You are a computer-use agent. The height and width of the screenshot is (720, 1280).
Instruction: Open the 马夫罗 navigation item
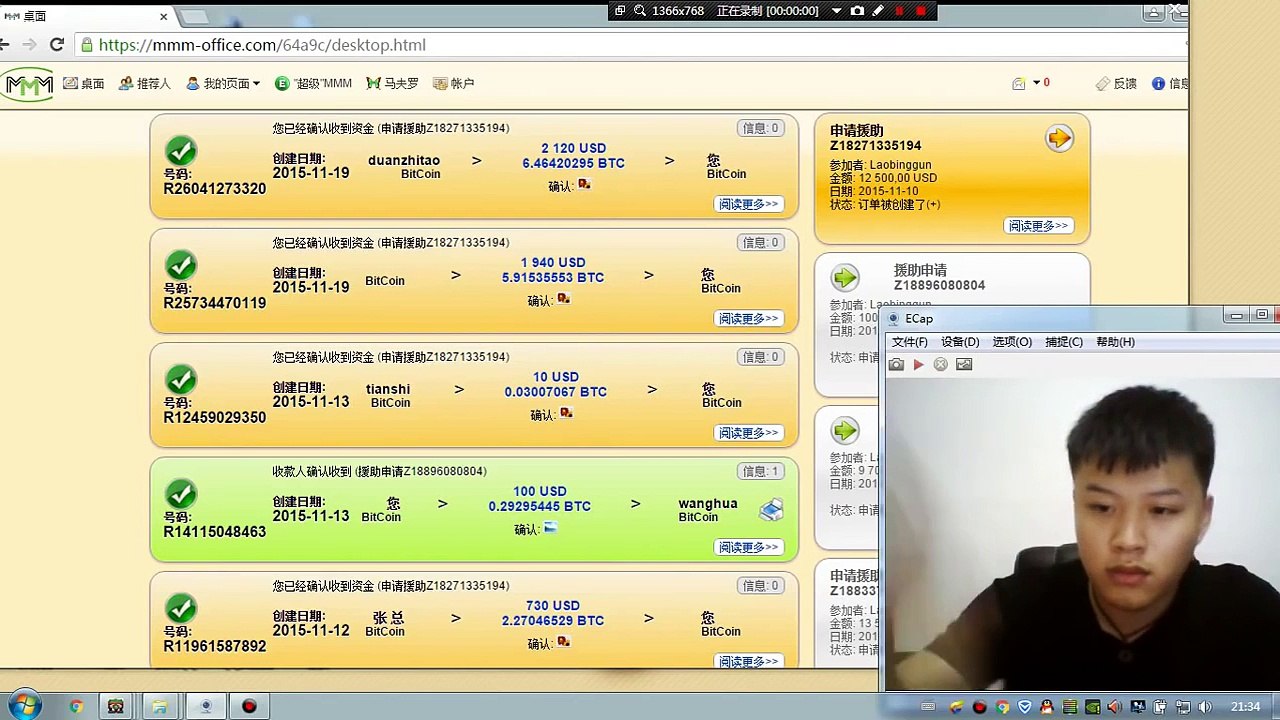coord(392,84)
